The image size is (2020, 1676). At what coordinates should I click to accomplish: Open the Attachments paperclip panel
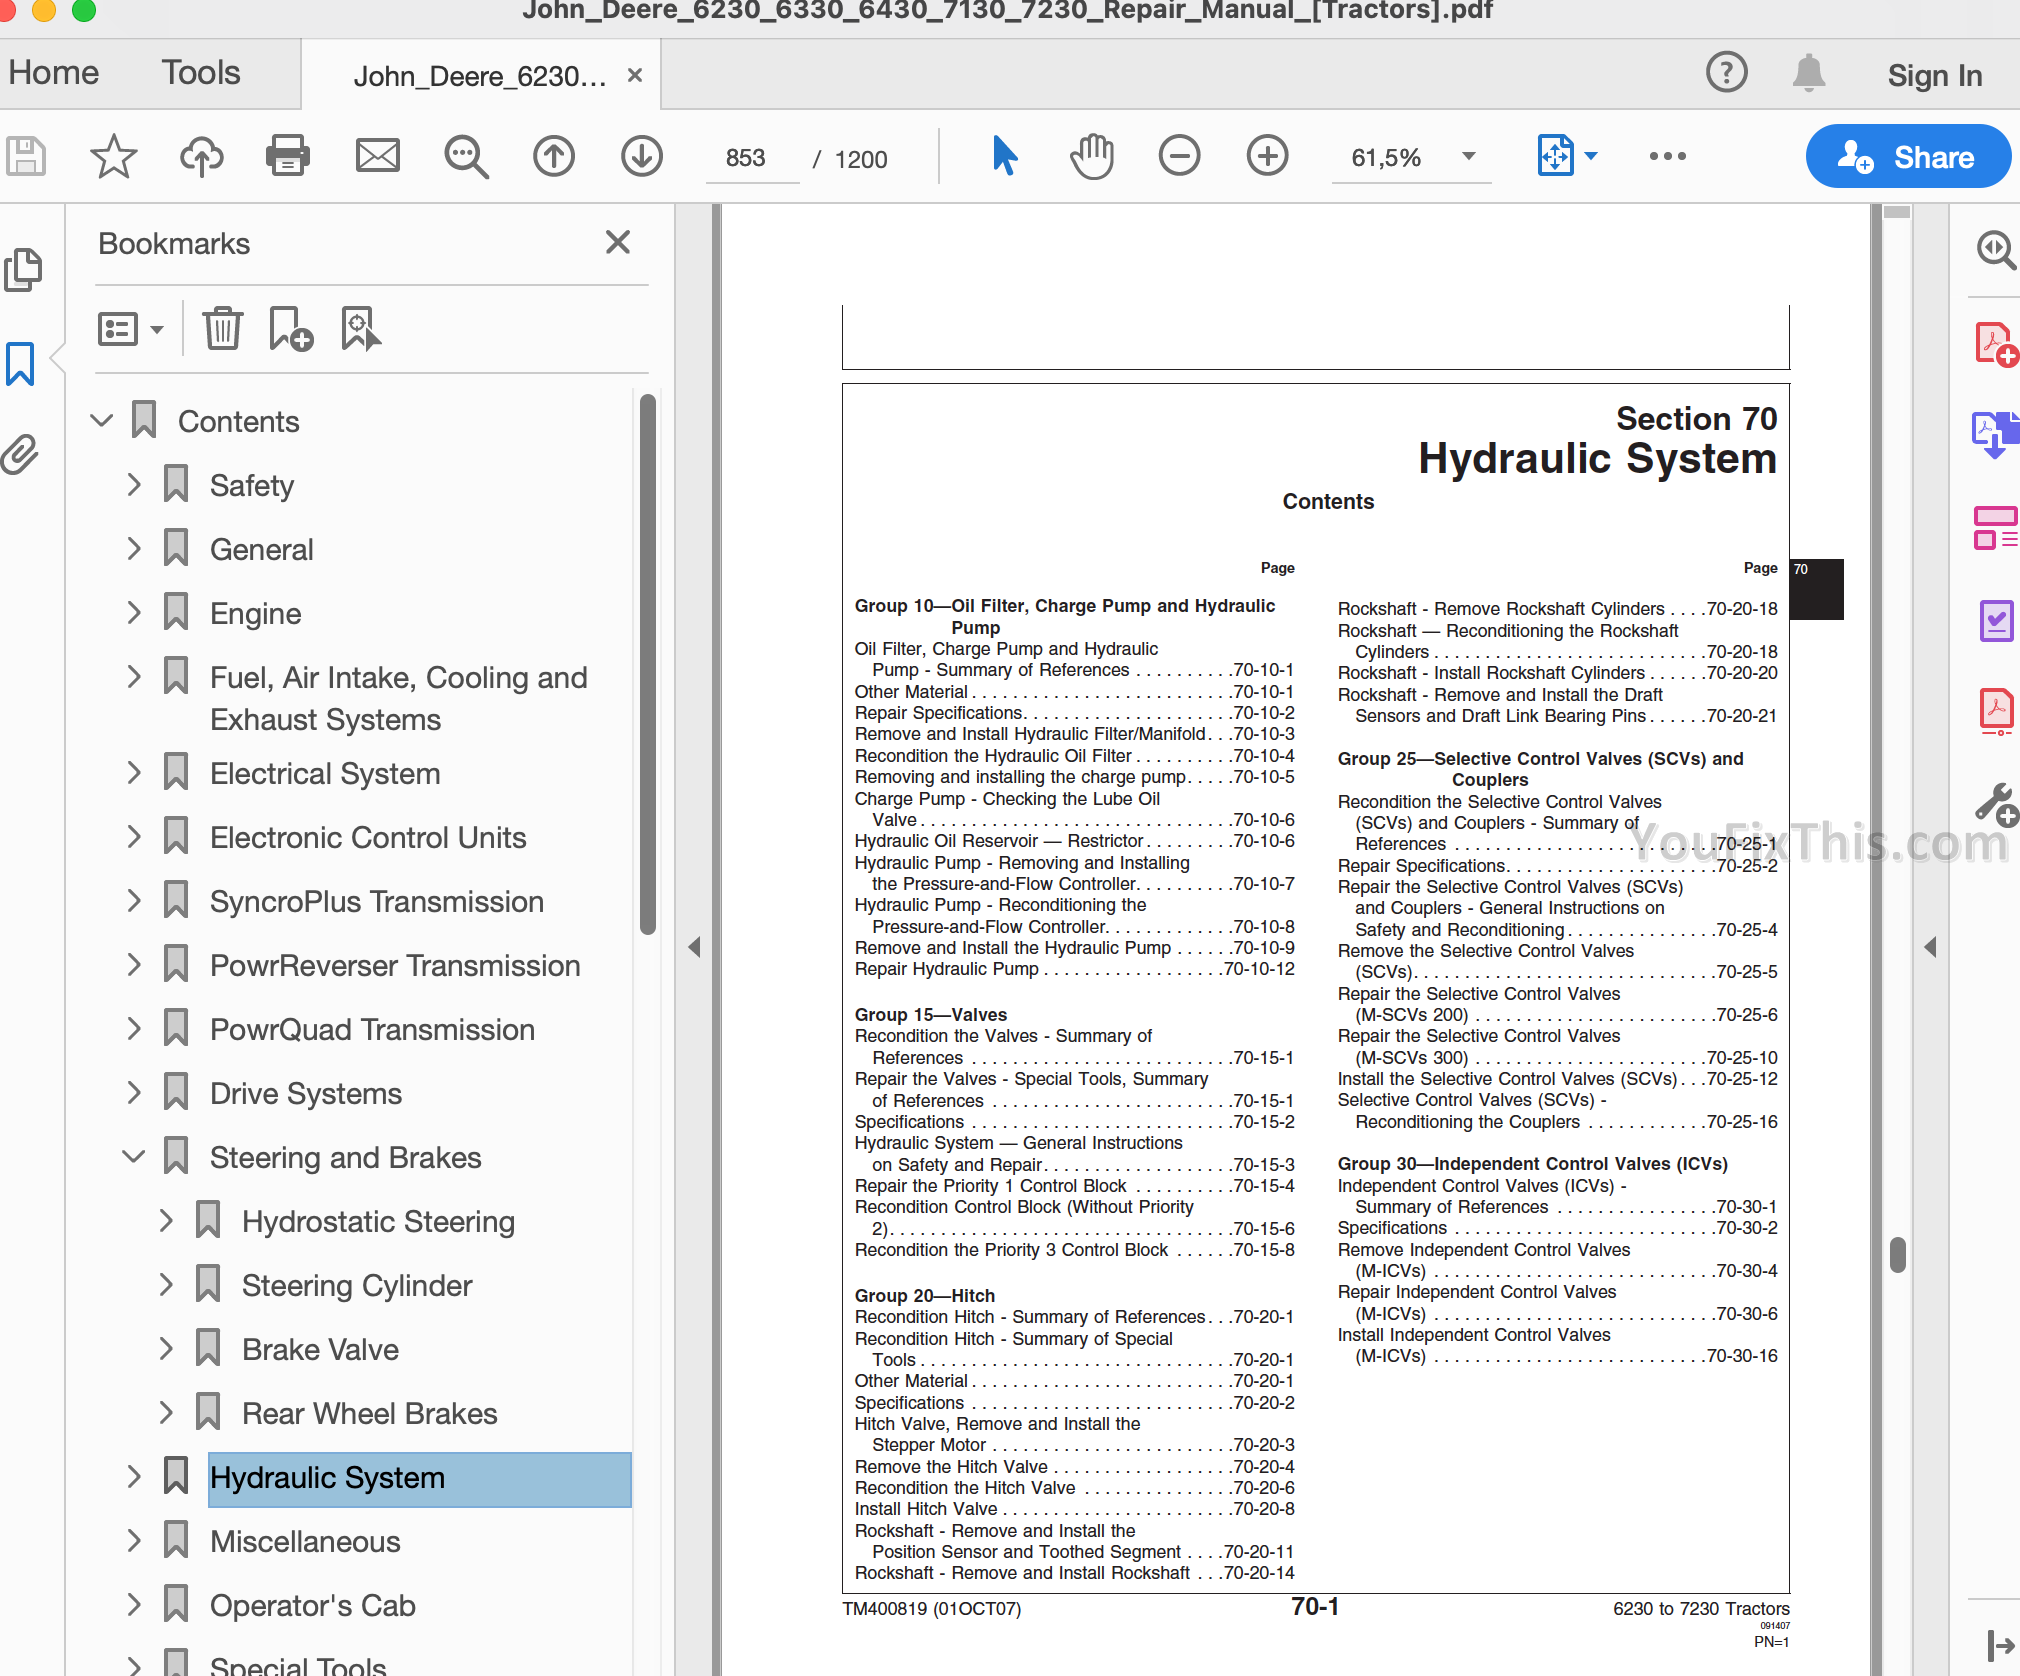(x=21, y=455)
